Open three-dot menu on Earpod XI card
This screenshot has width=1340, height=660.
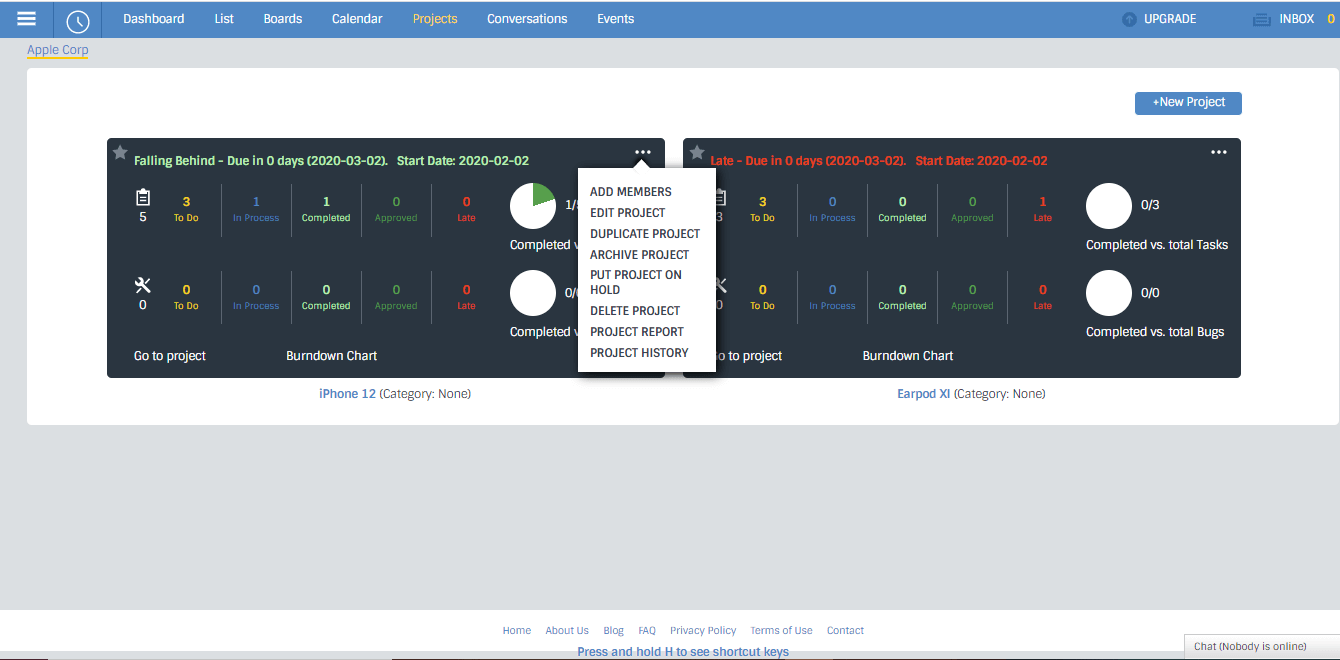point(1218,152)
